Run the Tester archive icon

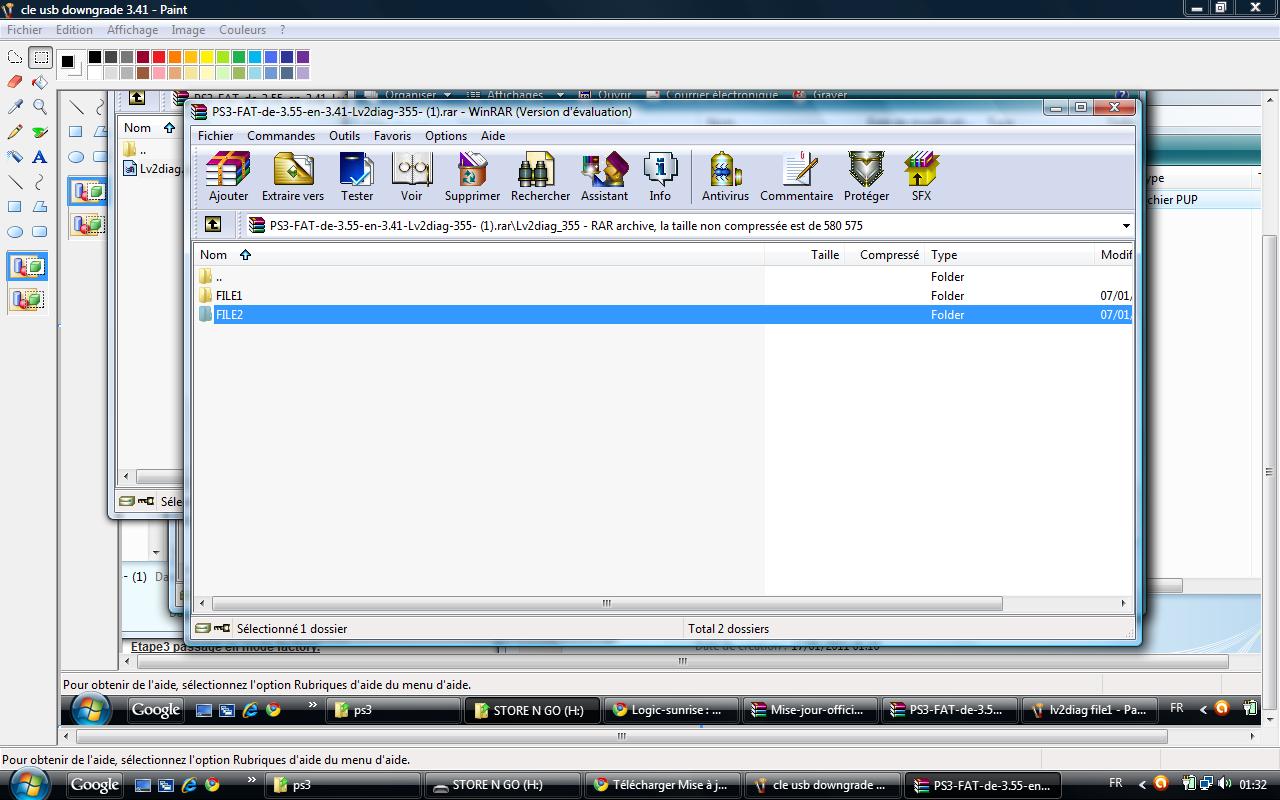coord(357,177)
